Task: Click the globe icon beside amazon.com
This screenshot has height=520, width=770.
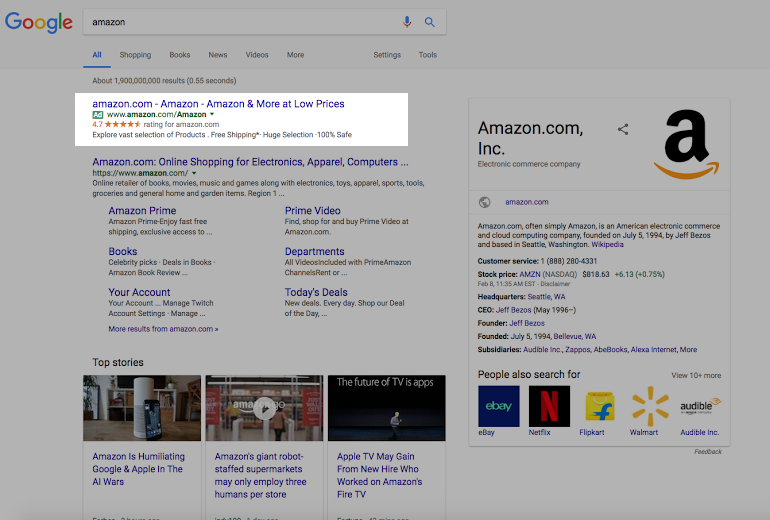Action: (485, 202)
